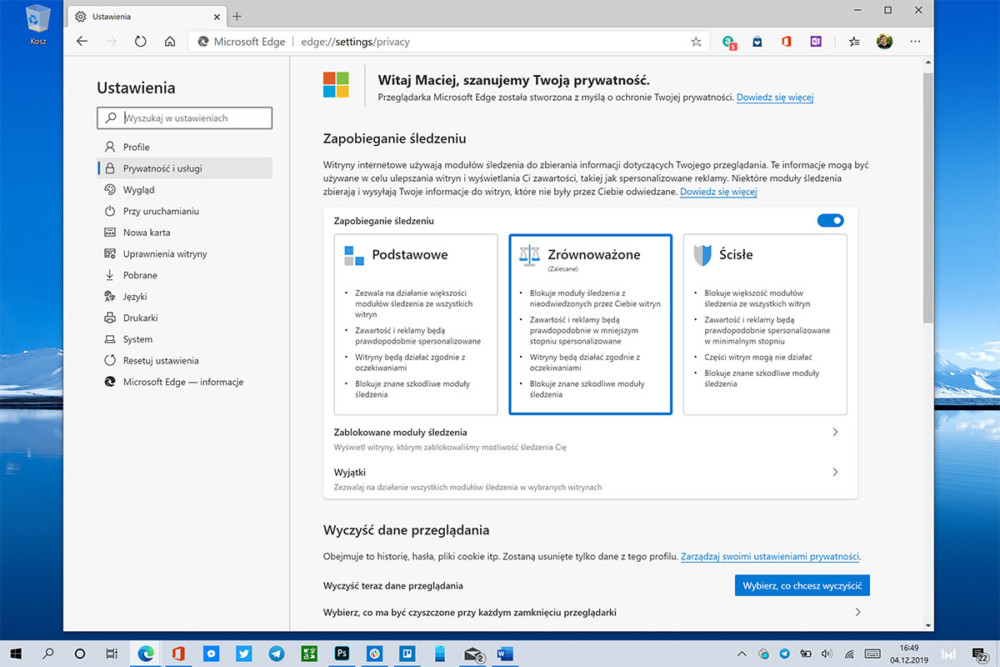Select the Ścisłe tracking prevention card
Screen dimensions: 1000x667
[x=765, y=324]
